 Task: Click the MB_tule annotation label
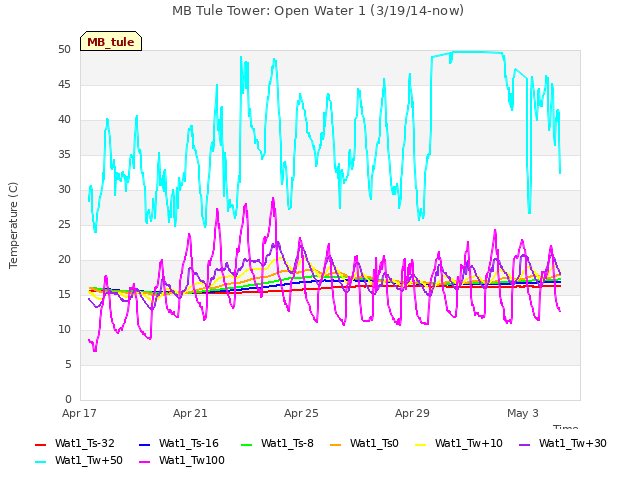[x=111, y=42]
